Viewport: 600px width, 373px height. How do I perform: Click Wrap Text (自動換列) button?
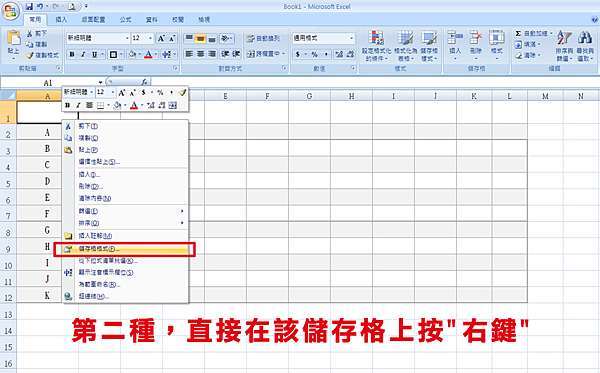263,38
